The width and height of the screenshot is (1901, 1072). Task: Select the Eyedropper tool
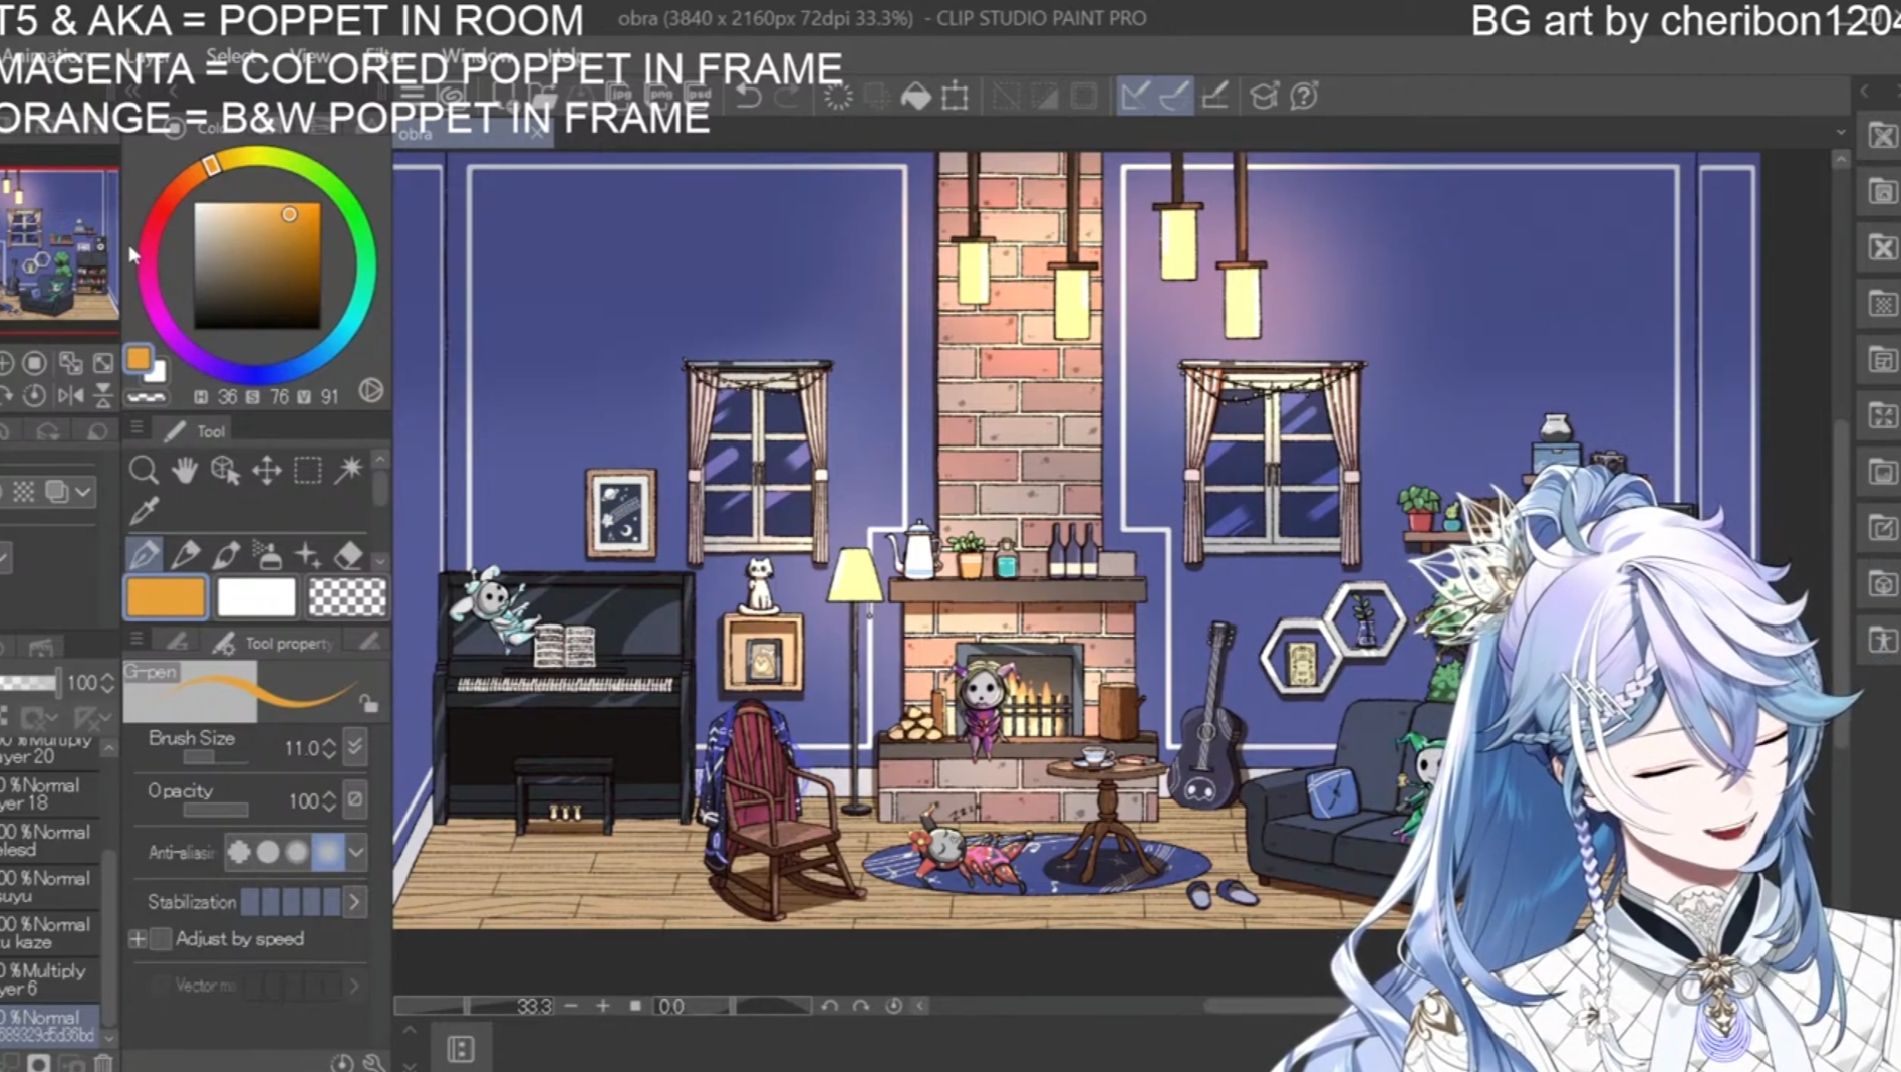click(x=143, y=511)
